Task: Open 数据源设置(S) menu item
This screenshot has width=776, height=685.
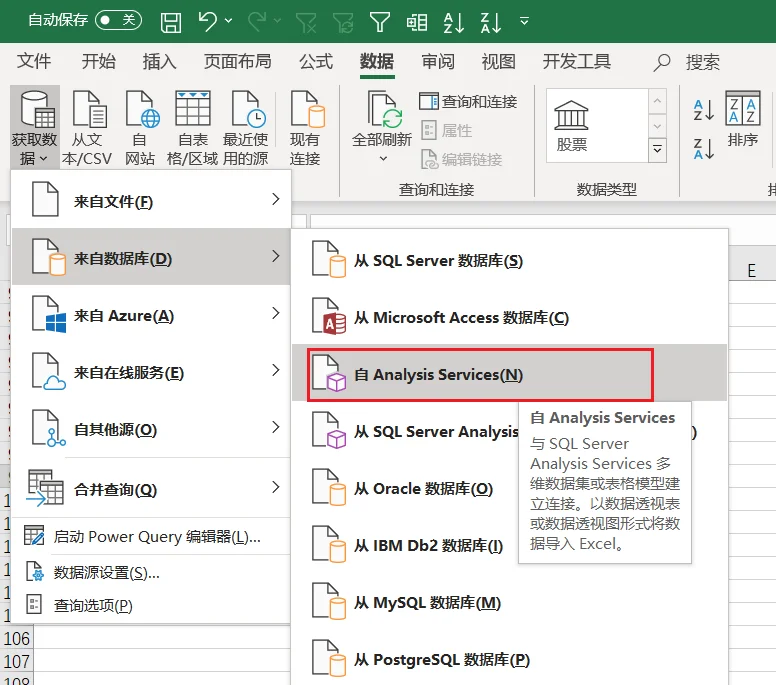Action: (151, 572)
